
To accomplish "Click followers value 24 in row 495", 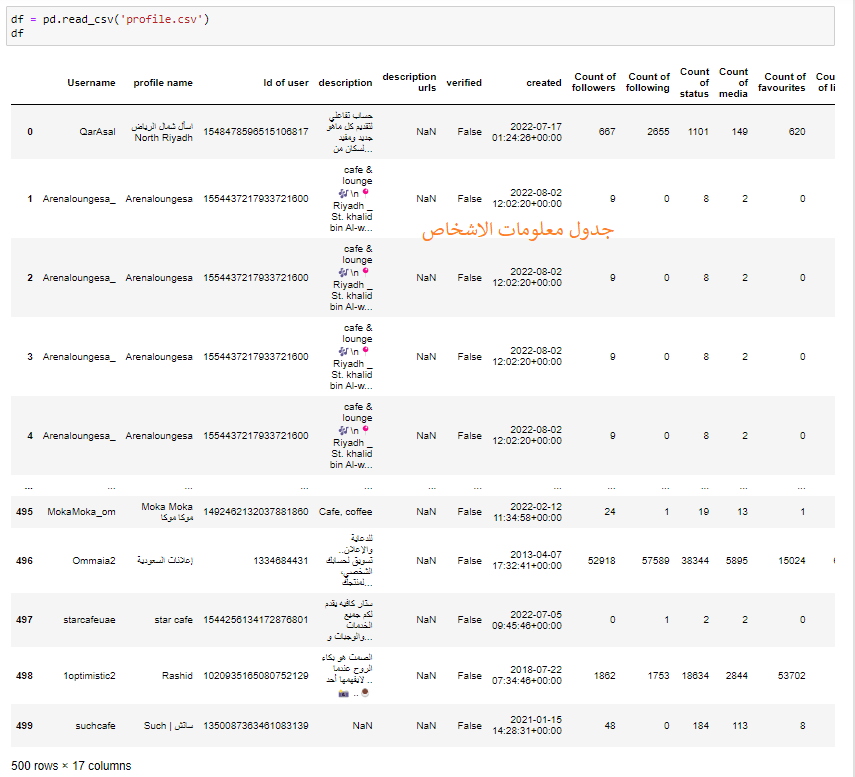I will [610, 512].
